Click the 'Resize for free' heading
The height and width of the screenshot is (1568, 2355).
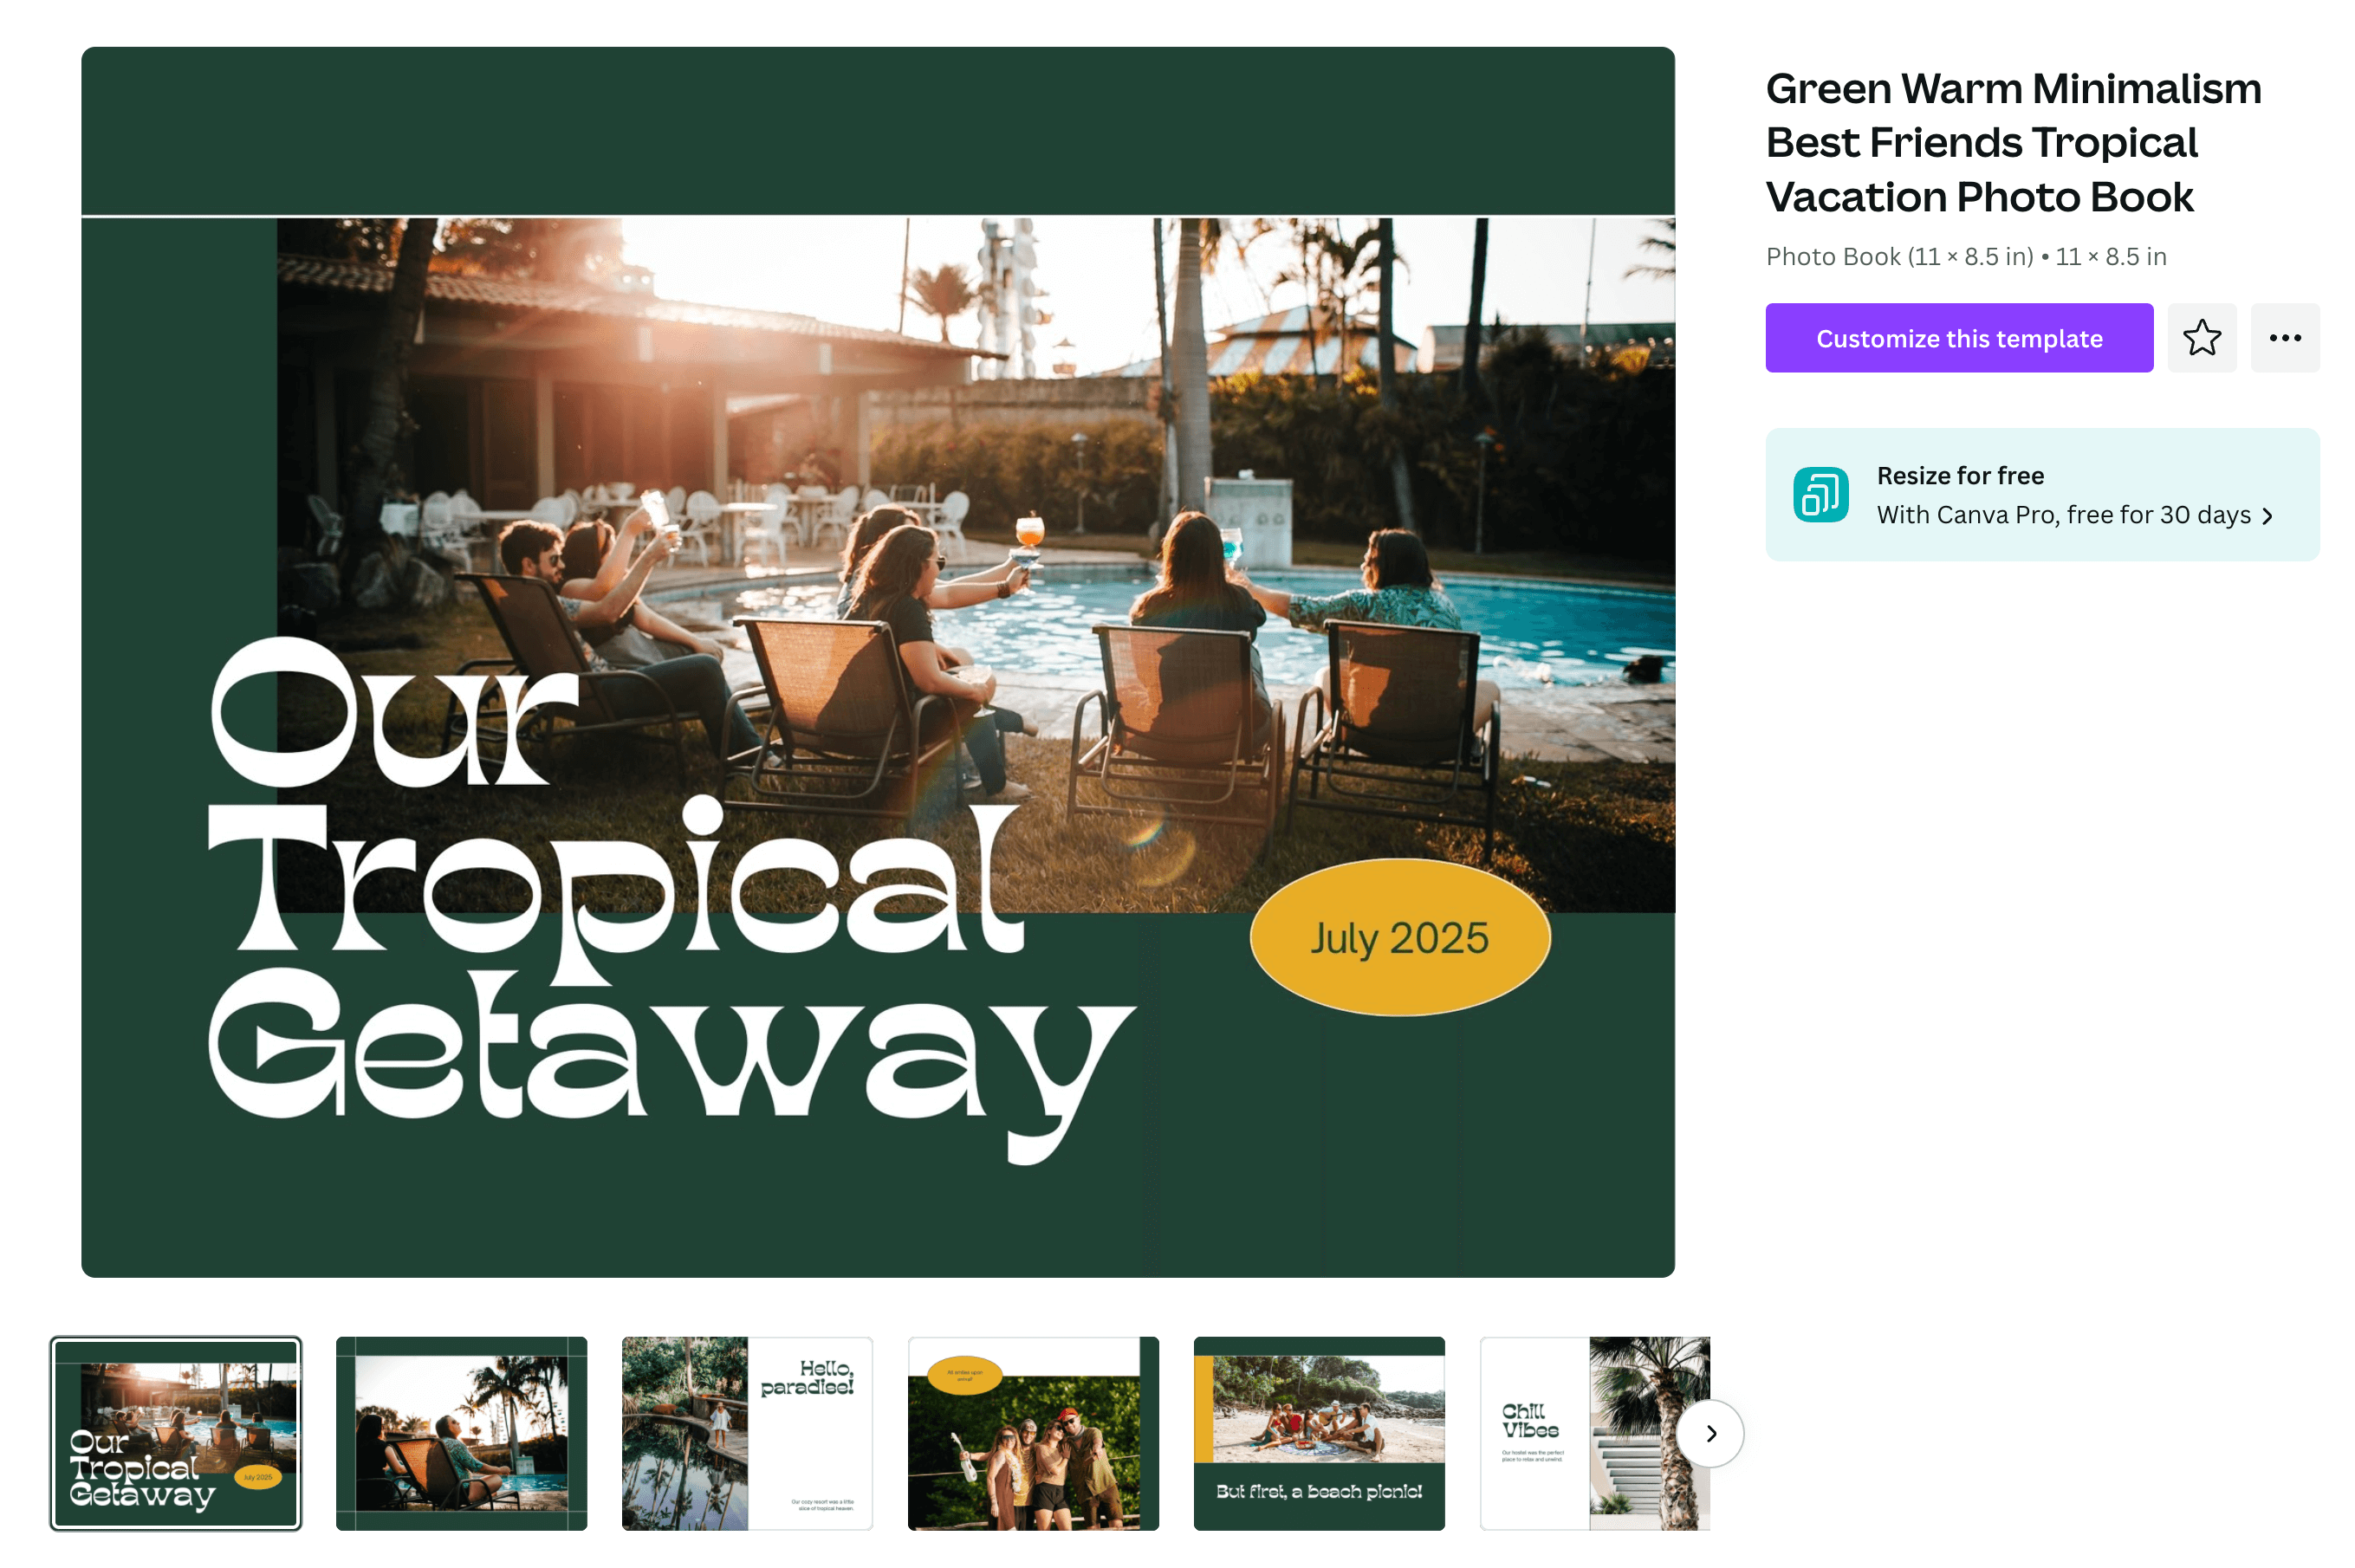(1959, 476)
